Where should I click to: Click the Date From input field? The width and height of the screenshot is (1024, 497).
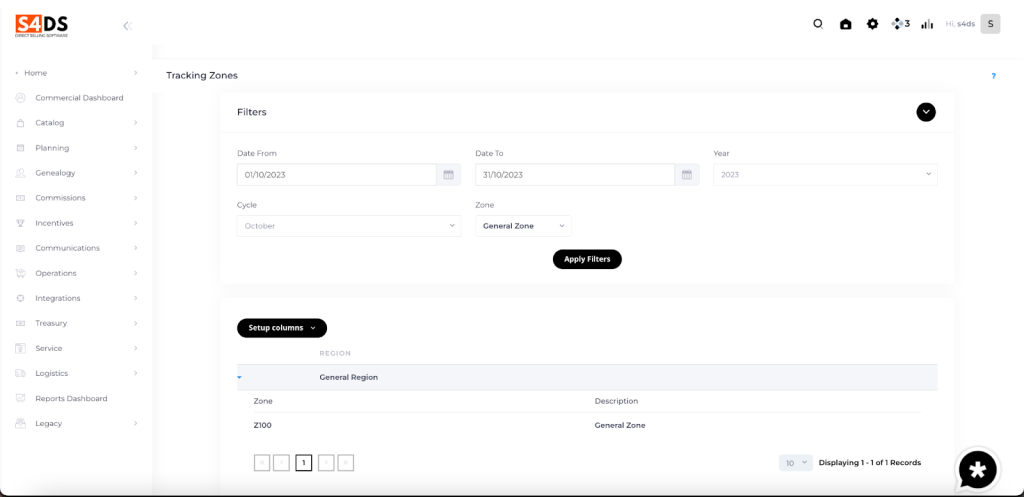pos(336,175)
